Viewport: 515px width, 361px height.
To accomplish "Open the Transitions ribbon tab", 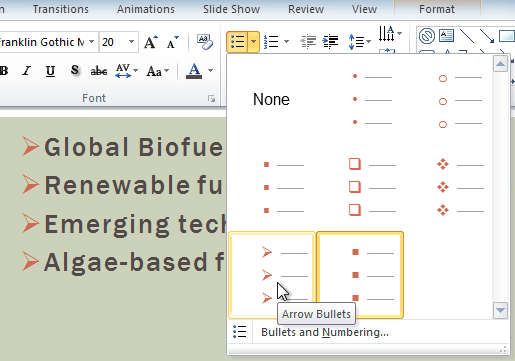I will pos(61,9).
